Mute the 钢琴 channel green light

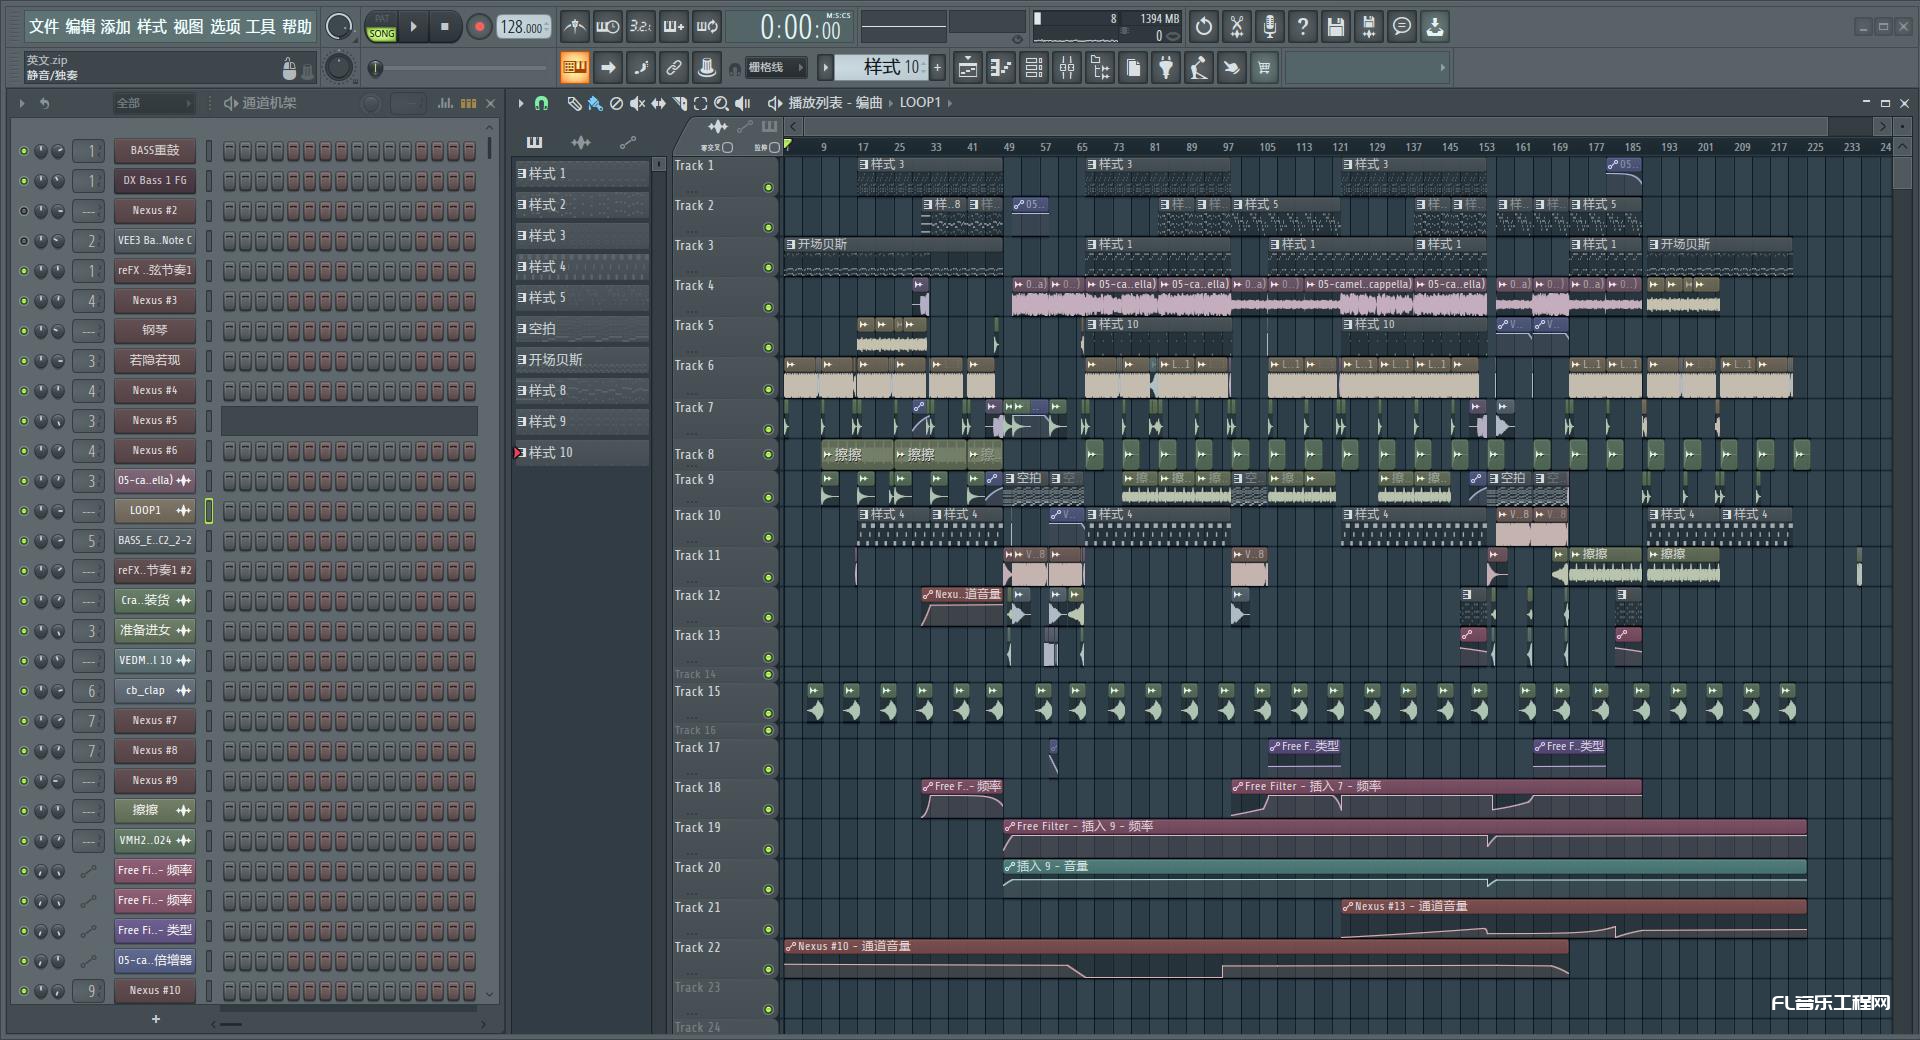[x=24, y=331]
